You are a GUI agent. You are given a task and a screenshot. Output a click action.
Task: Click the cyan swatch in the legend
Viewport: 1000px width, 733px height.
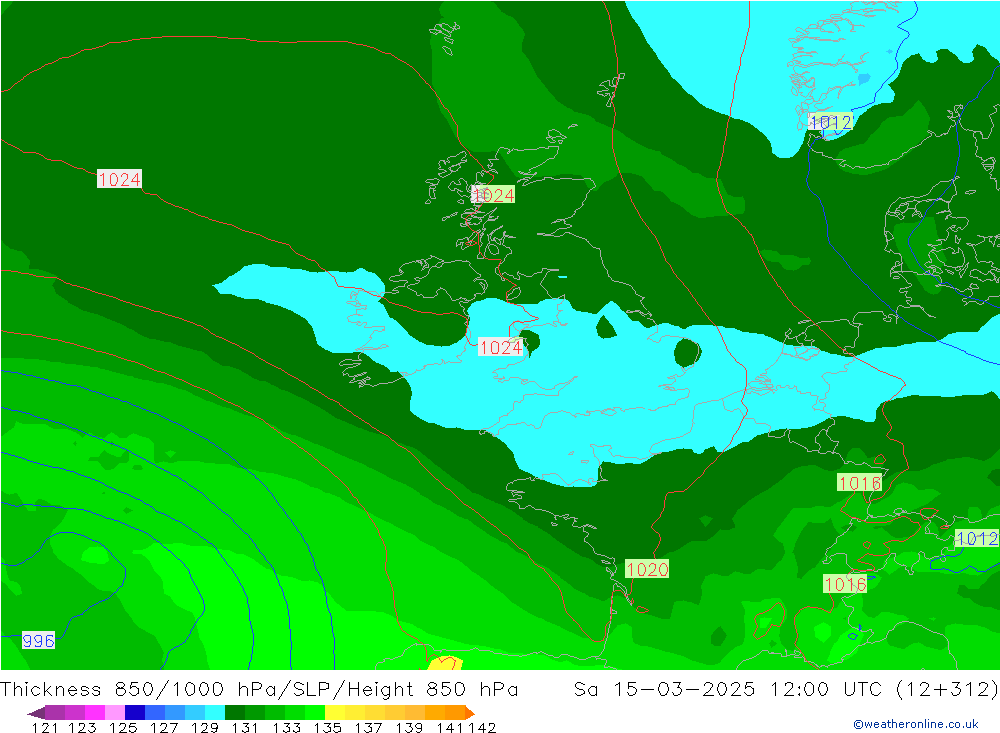click(215, 712)
